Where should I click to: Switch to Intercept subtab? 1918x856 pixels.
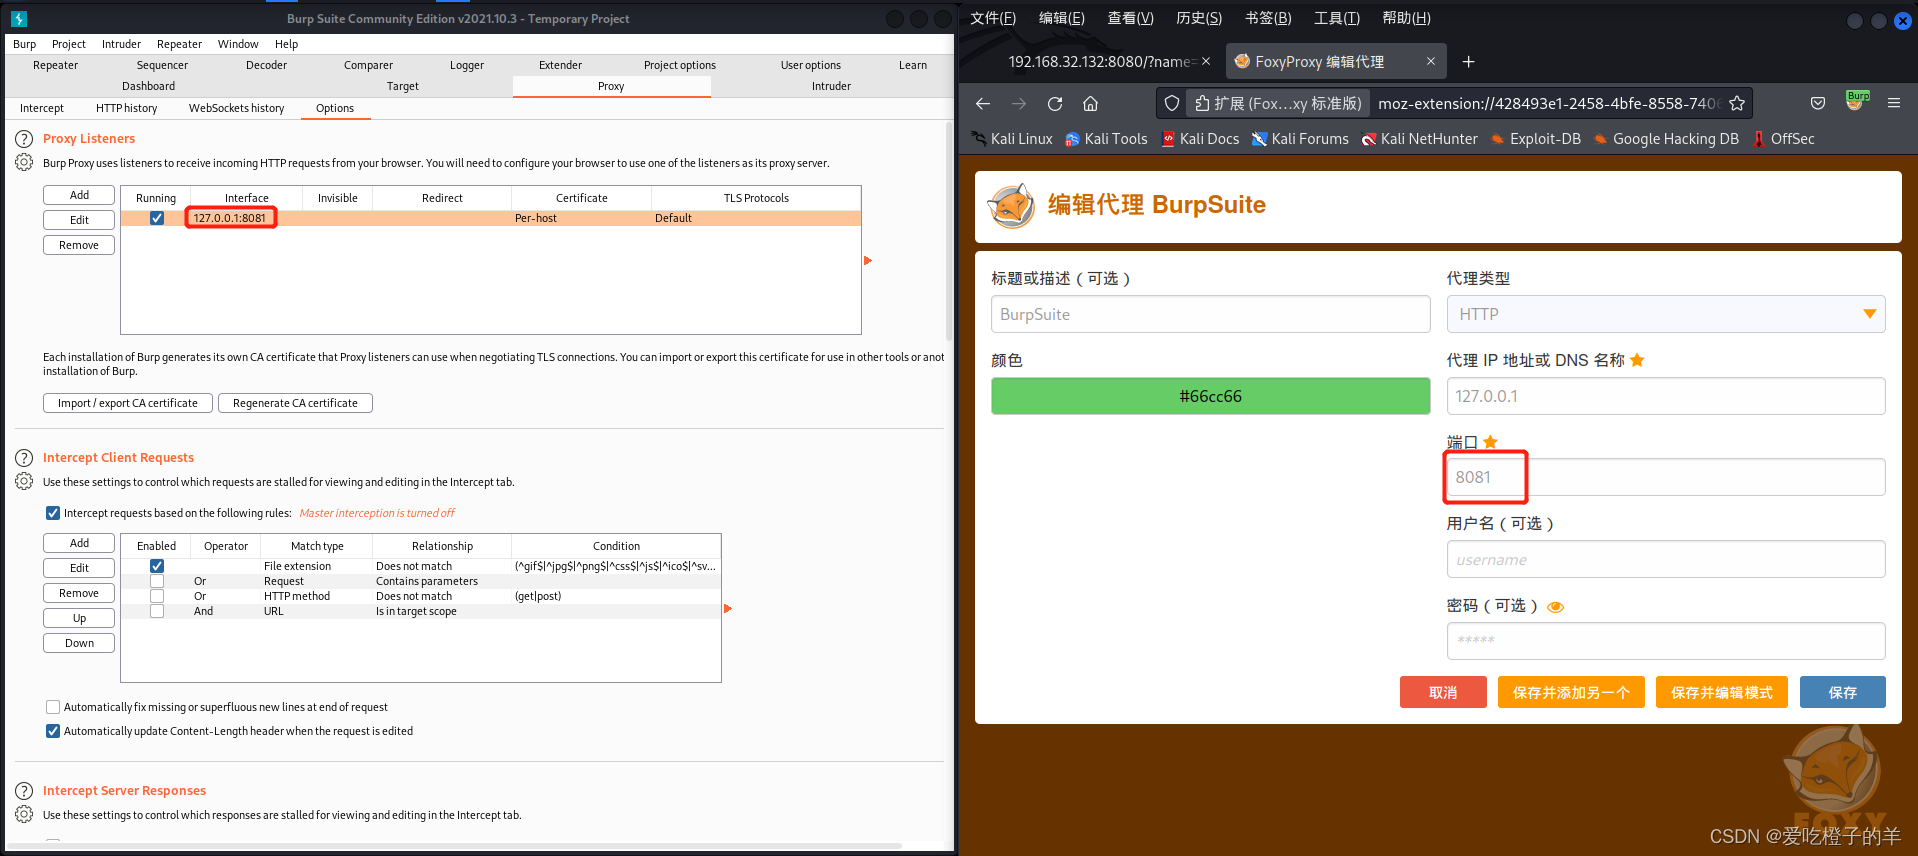coord(42,108)
